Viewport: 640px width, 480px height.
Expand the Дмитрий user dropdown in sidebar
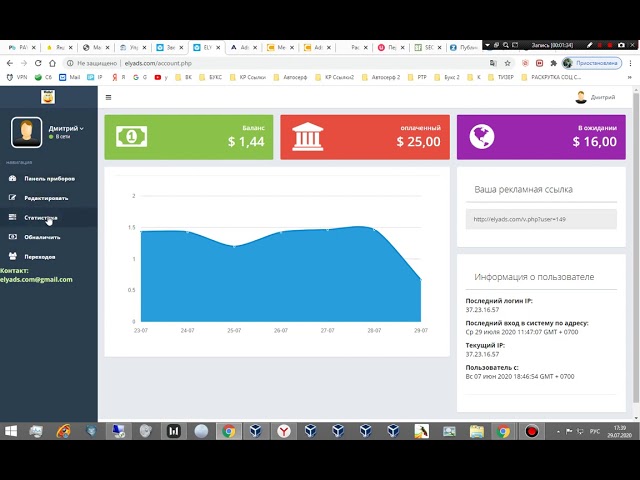pyautogui.click(x=66, y=128)
